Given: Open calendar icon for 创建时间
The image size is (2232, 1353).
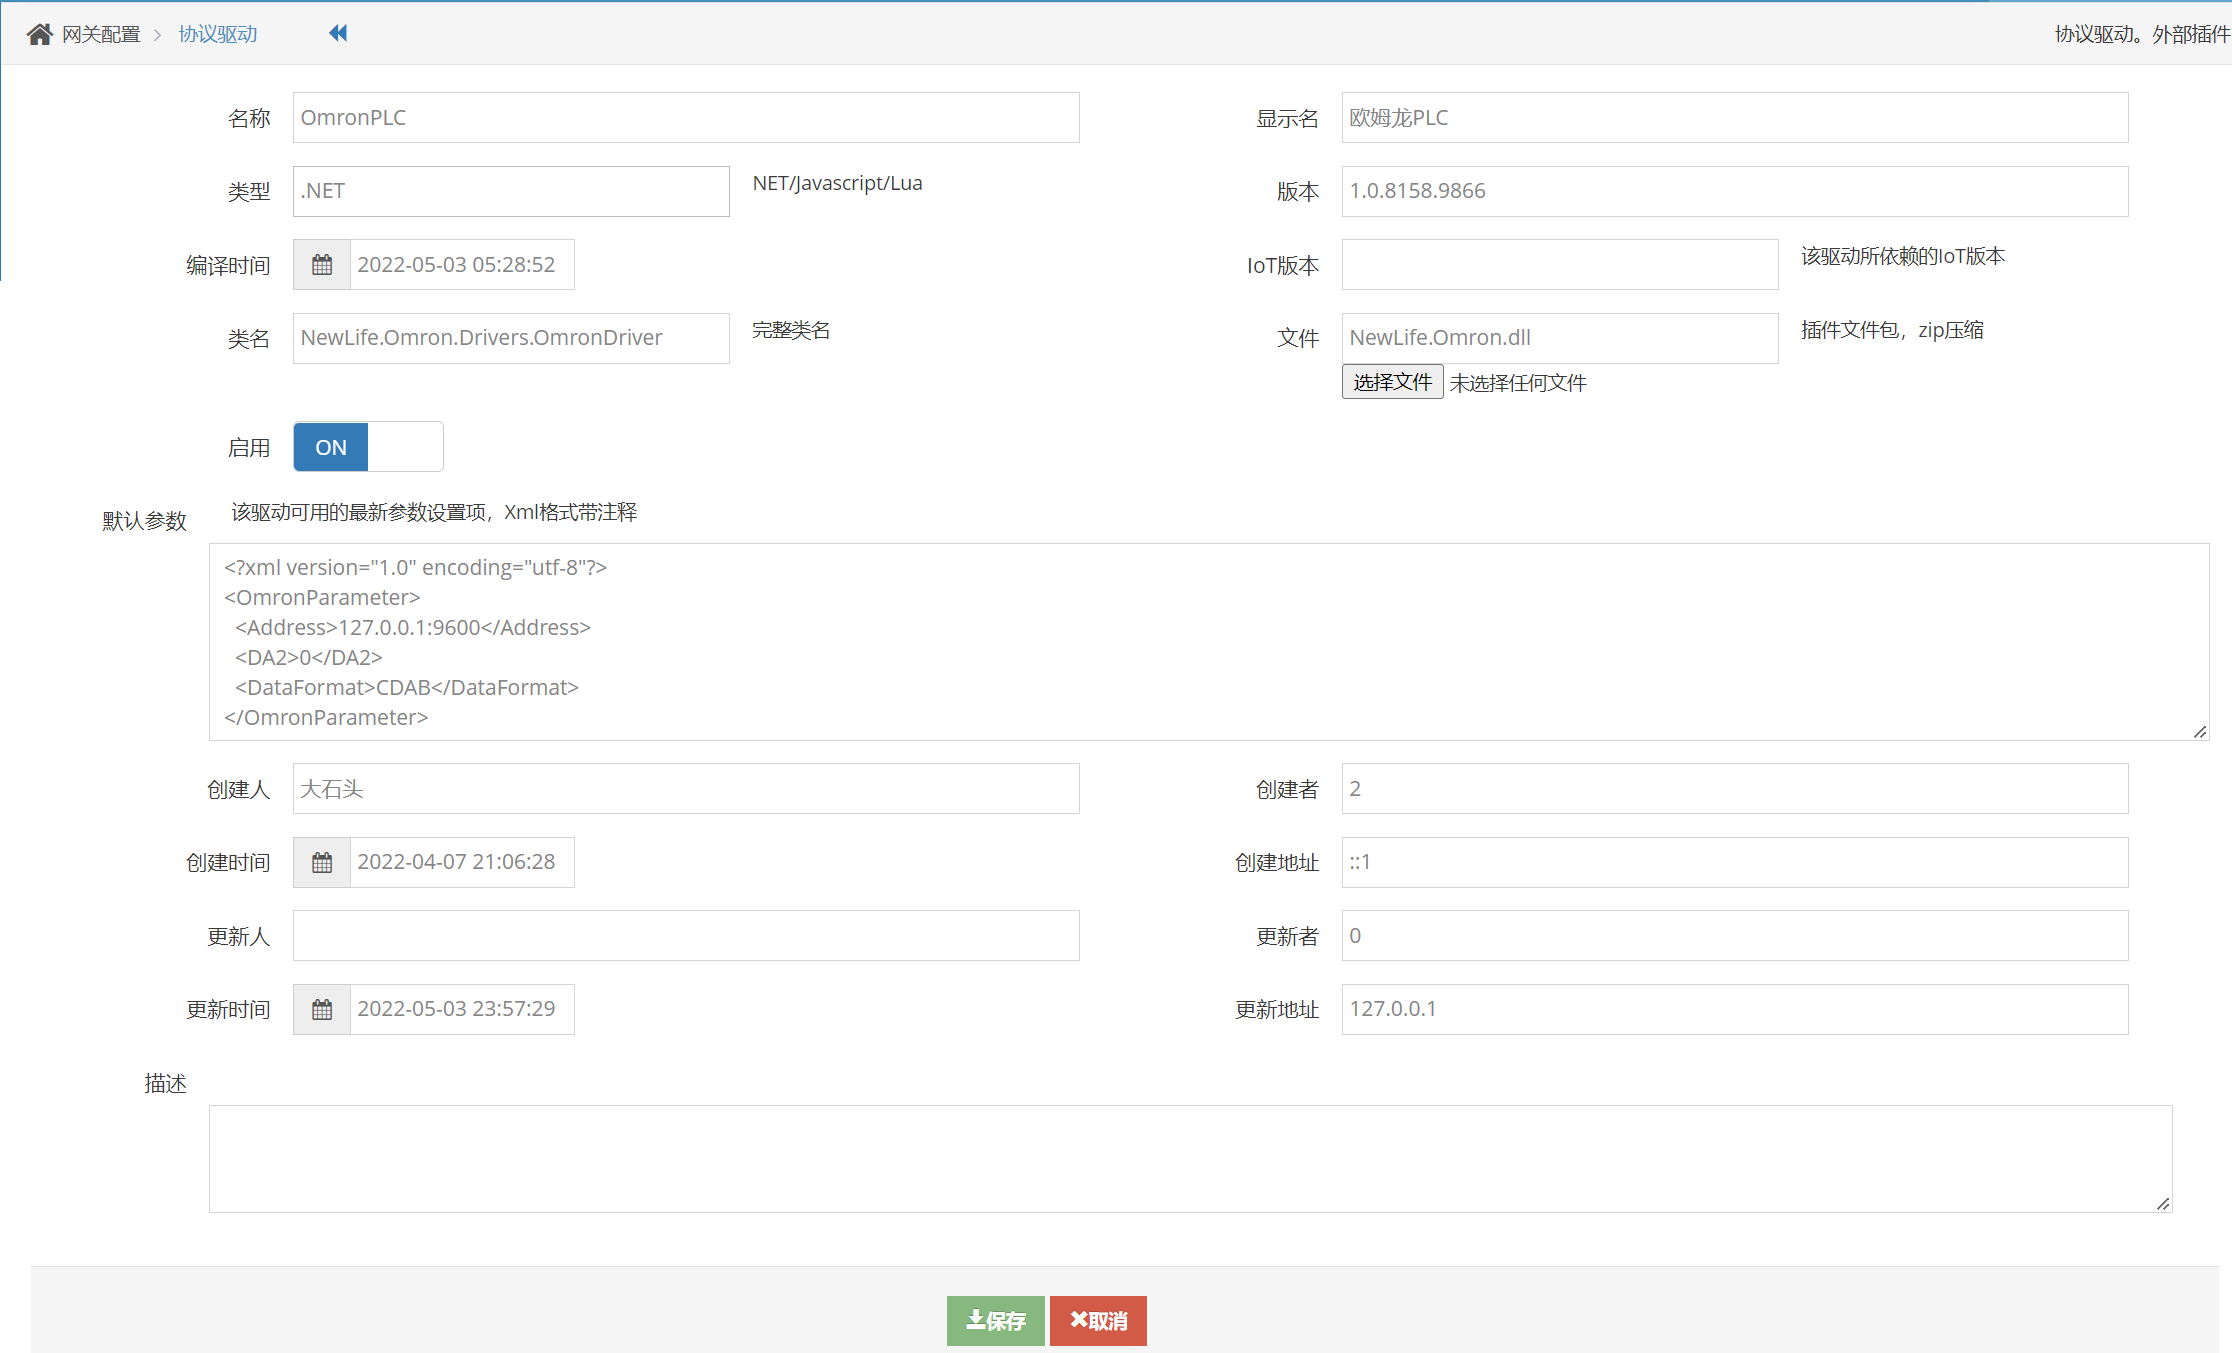Looking at the screenshot, I should [x=322, y=862].
